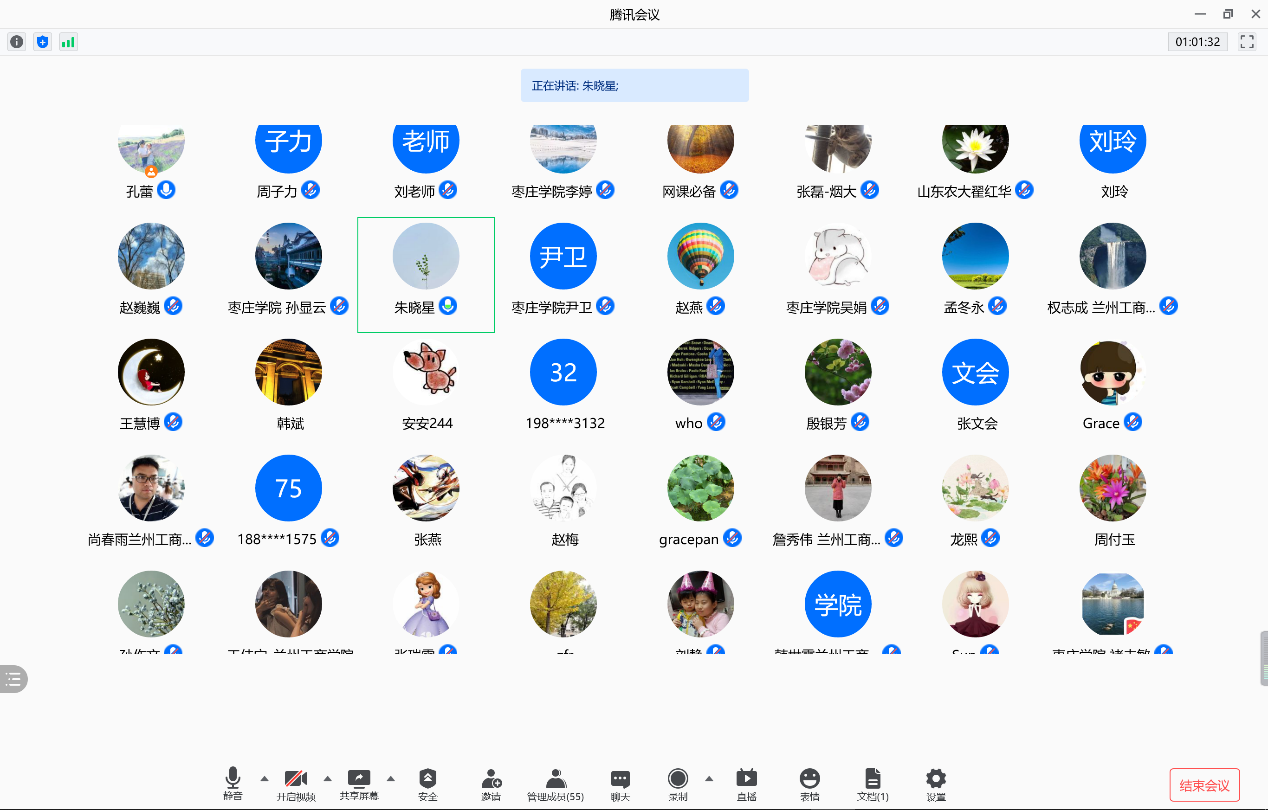Click the red 结束会议 button
Image resolution: width=1268 pixels, height=810 pixels.
point(1204,785)
